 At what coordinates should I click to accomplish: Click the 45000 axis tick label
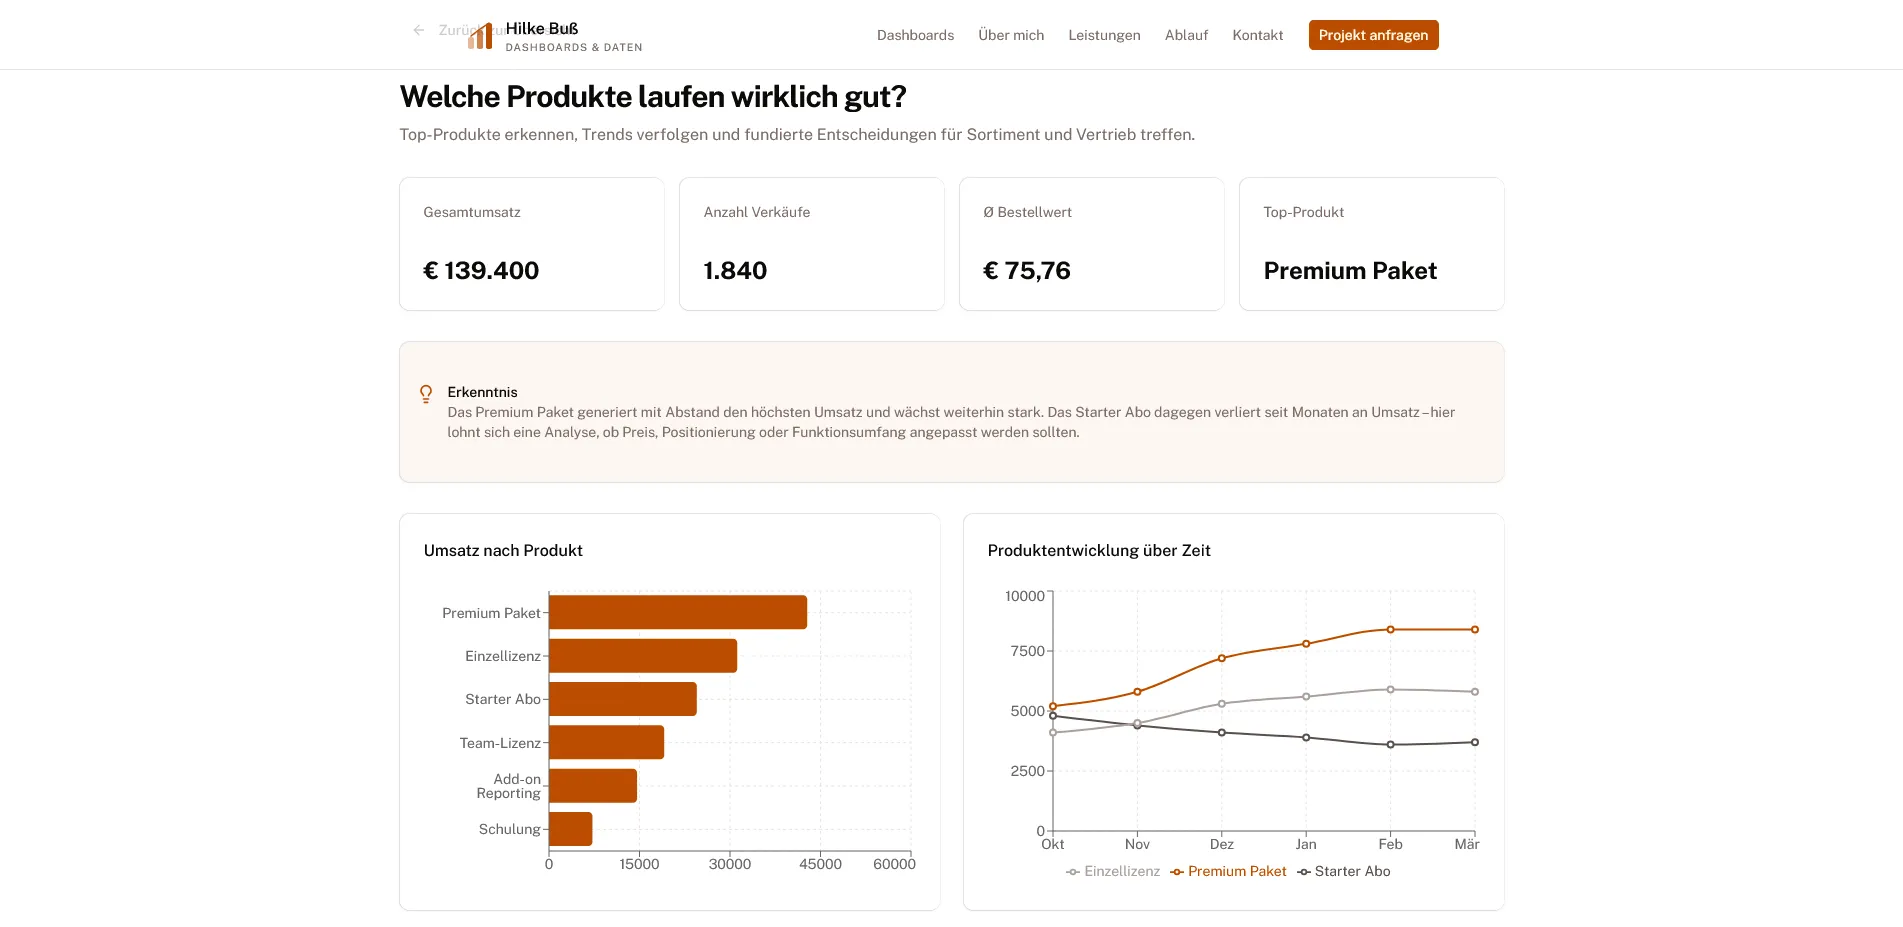pyautogui.click(x=820, y=864)
